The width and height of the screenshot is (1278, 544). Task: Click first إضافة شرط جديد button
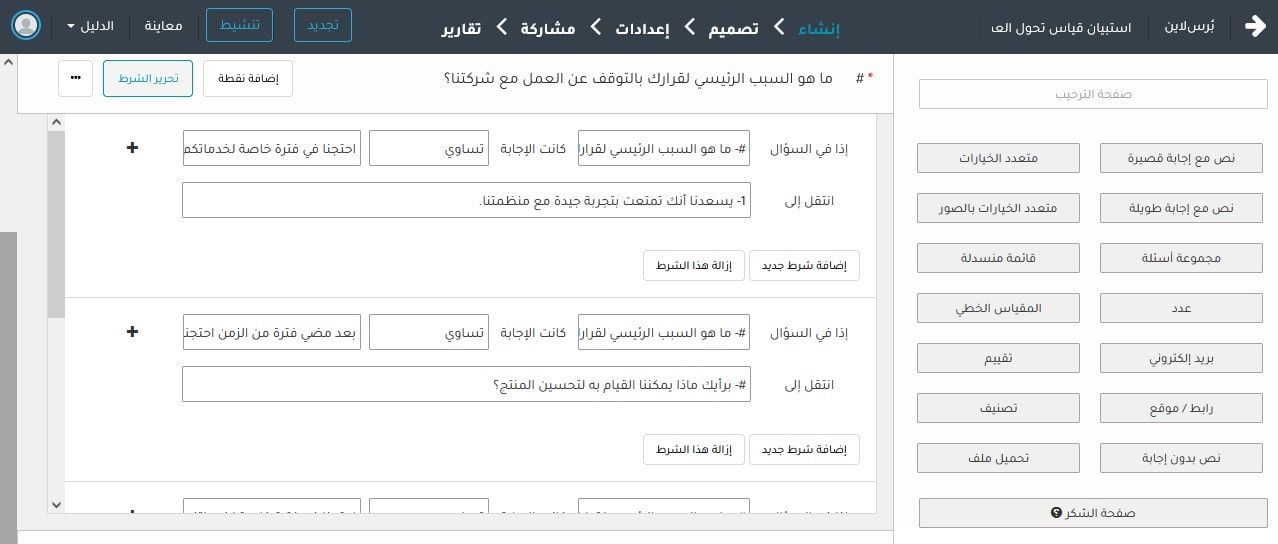(804, 265)
